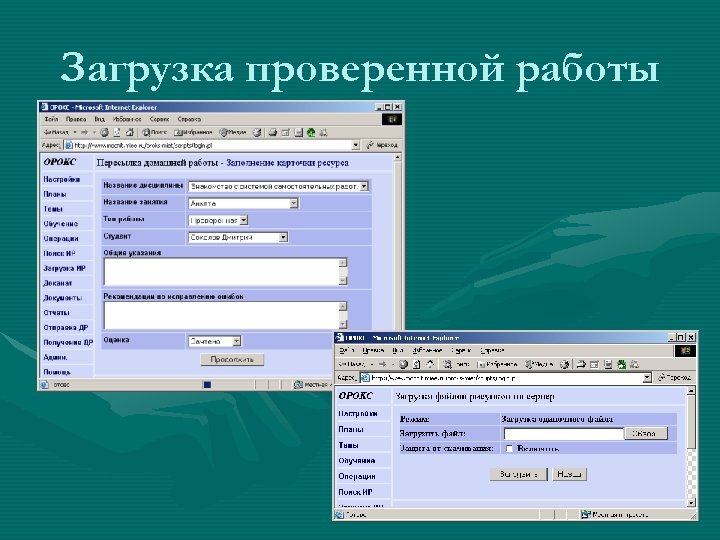Viewport: 720px width, 540px height.
Task: Expand address bar dropdown in upper window
Action: [355, 145]
